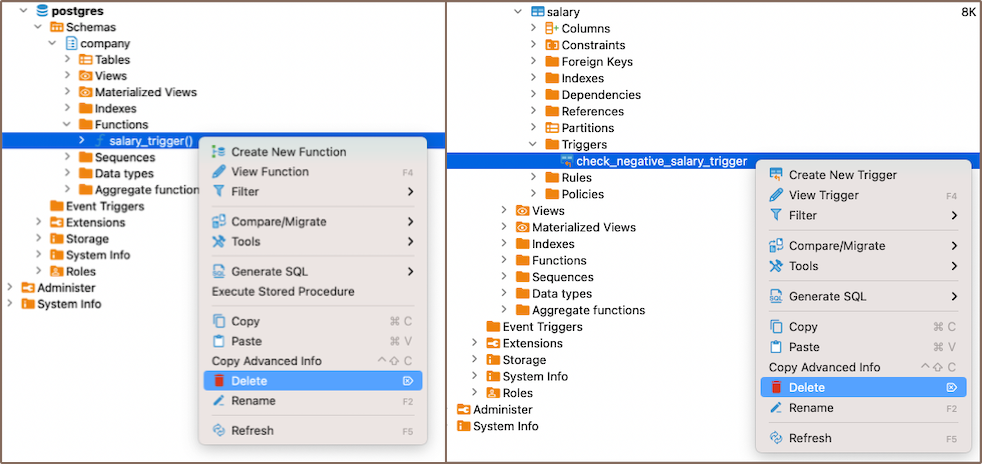Screen dimensions: 982x464
Task: Select the salary_trigger() function in the tree
Action: coord(151,141)
